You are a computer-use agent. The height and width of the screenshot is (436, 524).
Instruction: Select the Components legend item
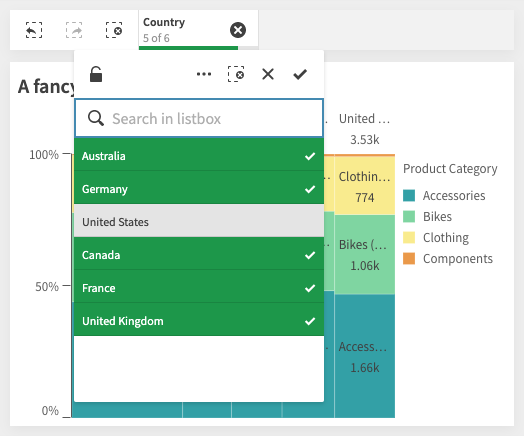click(448, 259)
